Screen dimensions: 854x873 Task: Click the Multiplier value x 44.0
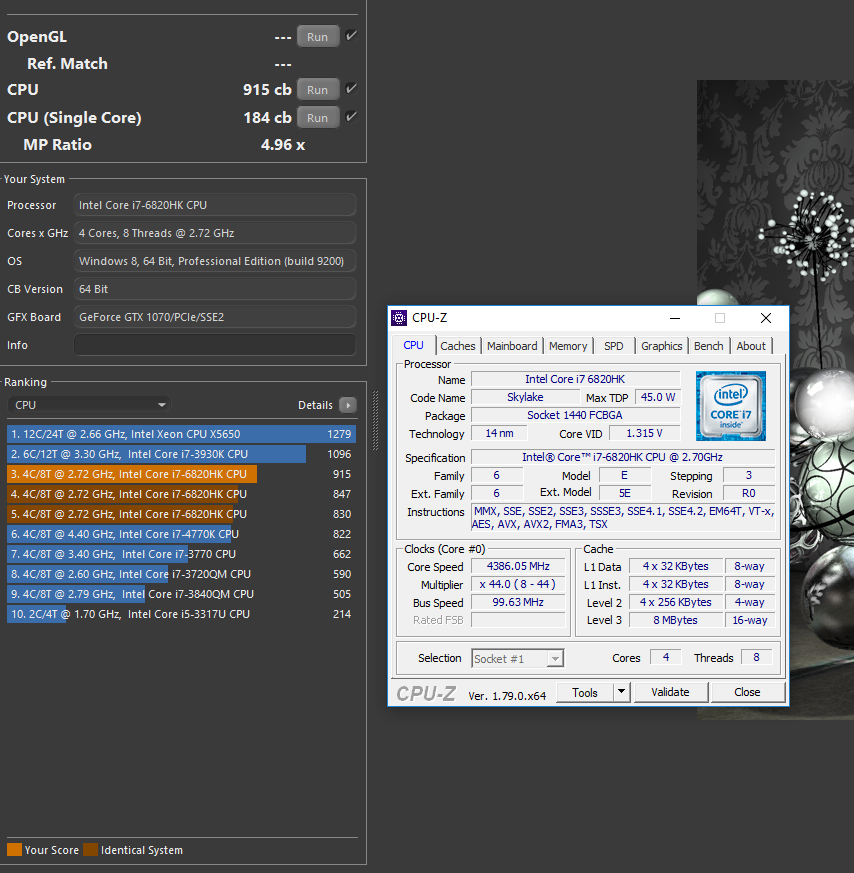click(x=518, y=584)
